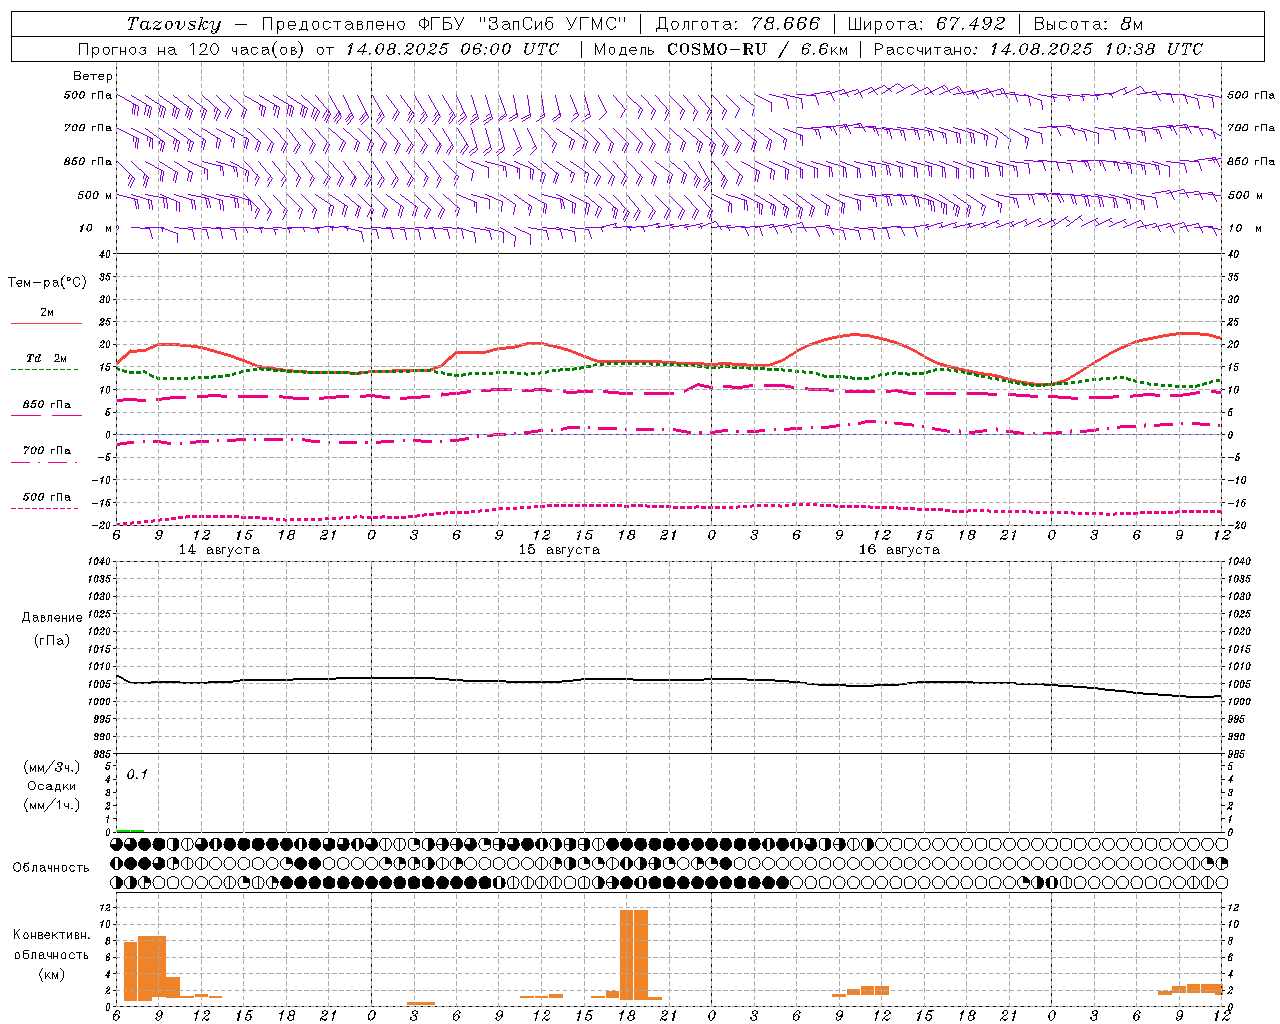Image resolution: width=1280 pixels, height=1024 pixels.
Task: Click the '(мм/1ч.)' precipitation unit label
Action: click(52, 805)
